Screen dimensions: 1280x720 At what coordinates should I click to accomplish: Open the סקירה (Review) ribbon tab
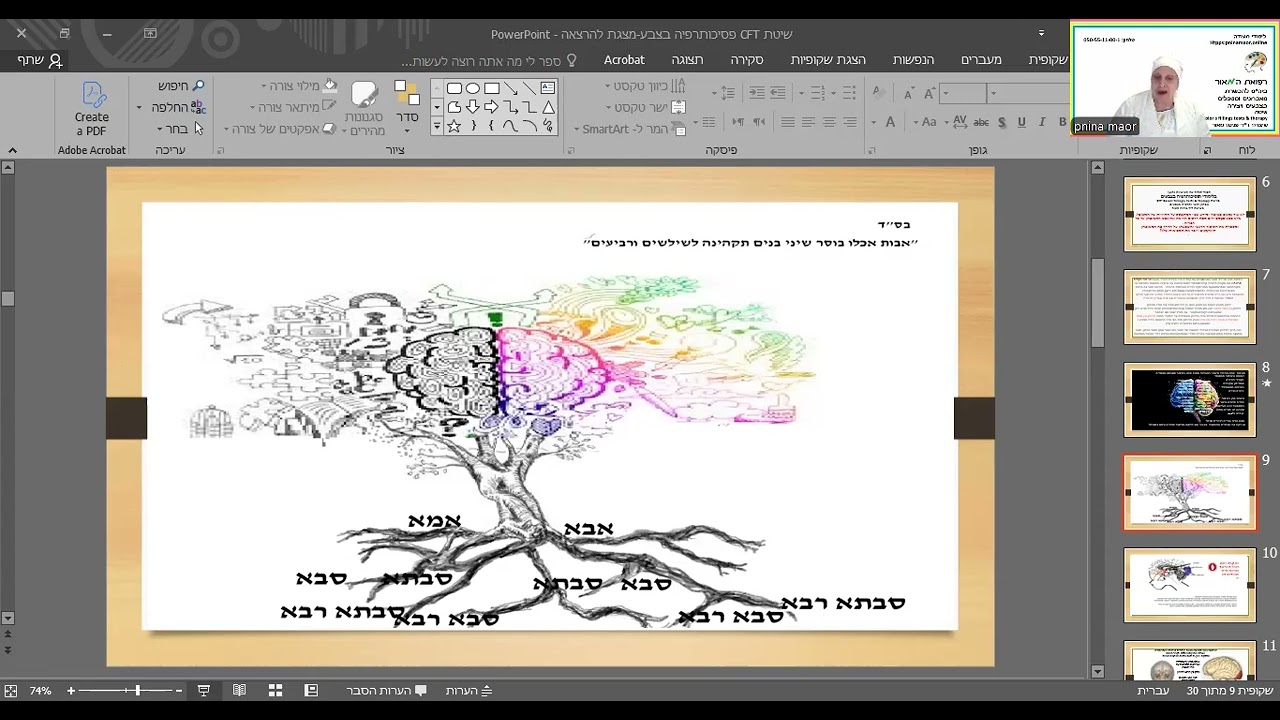coord(747,60)
